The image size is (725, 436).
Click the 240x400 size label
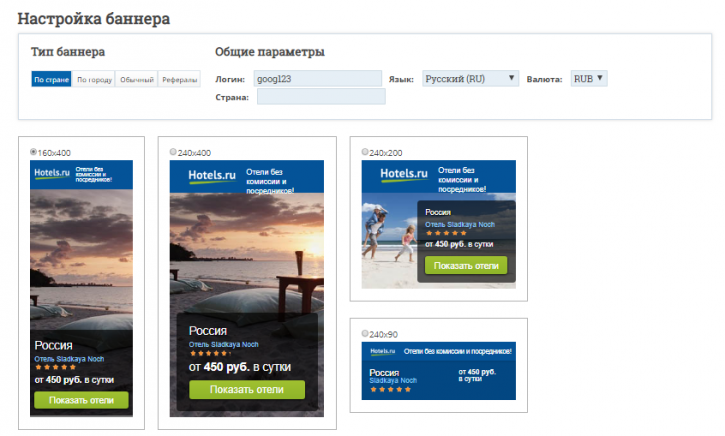click(x=194, y=153)
